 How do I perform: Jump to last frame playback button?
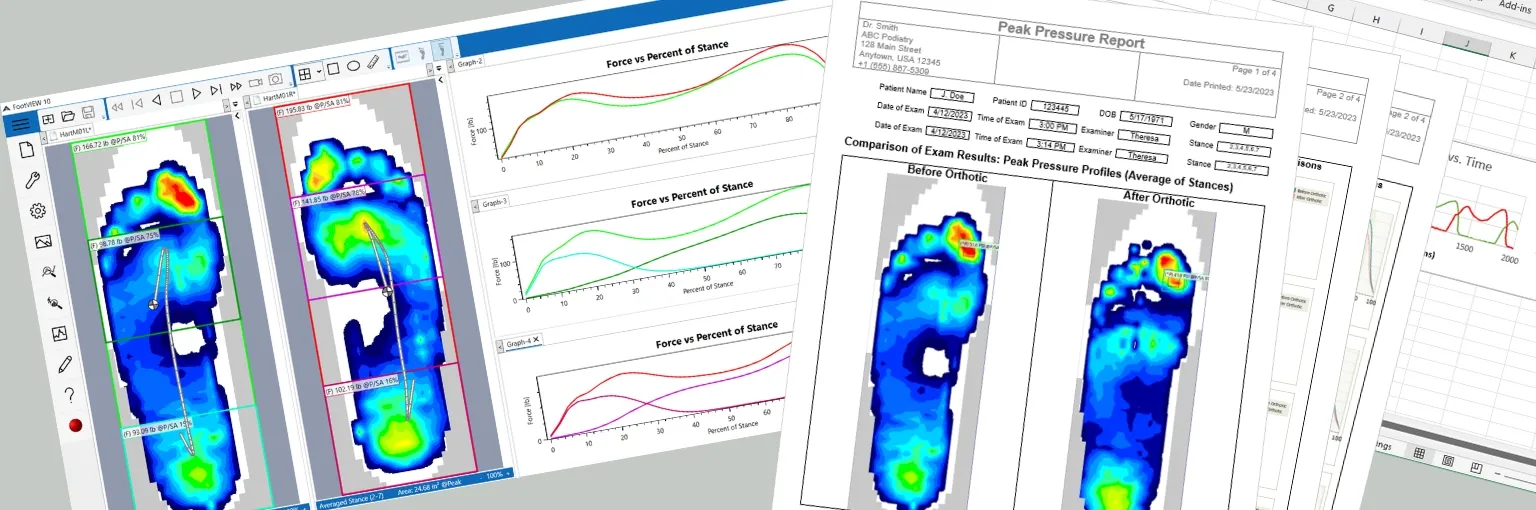click(x=216, y=90)
